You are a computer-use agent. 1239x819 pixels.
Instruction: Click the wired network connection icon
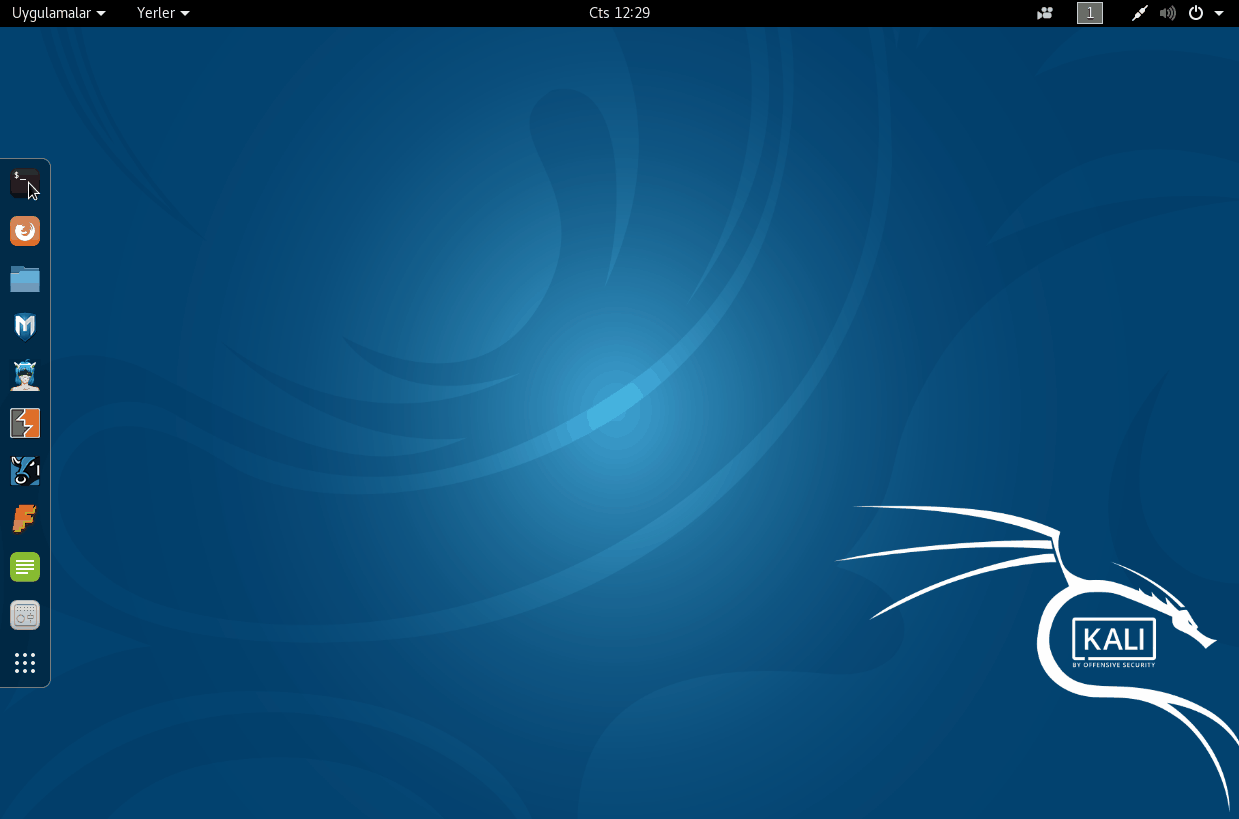click(1140, 13)
